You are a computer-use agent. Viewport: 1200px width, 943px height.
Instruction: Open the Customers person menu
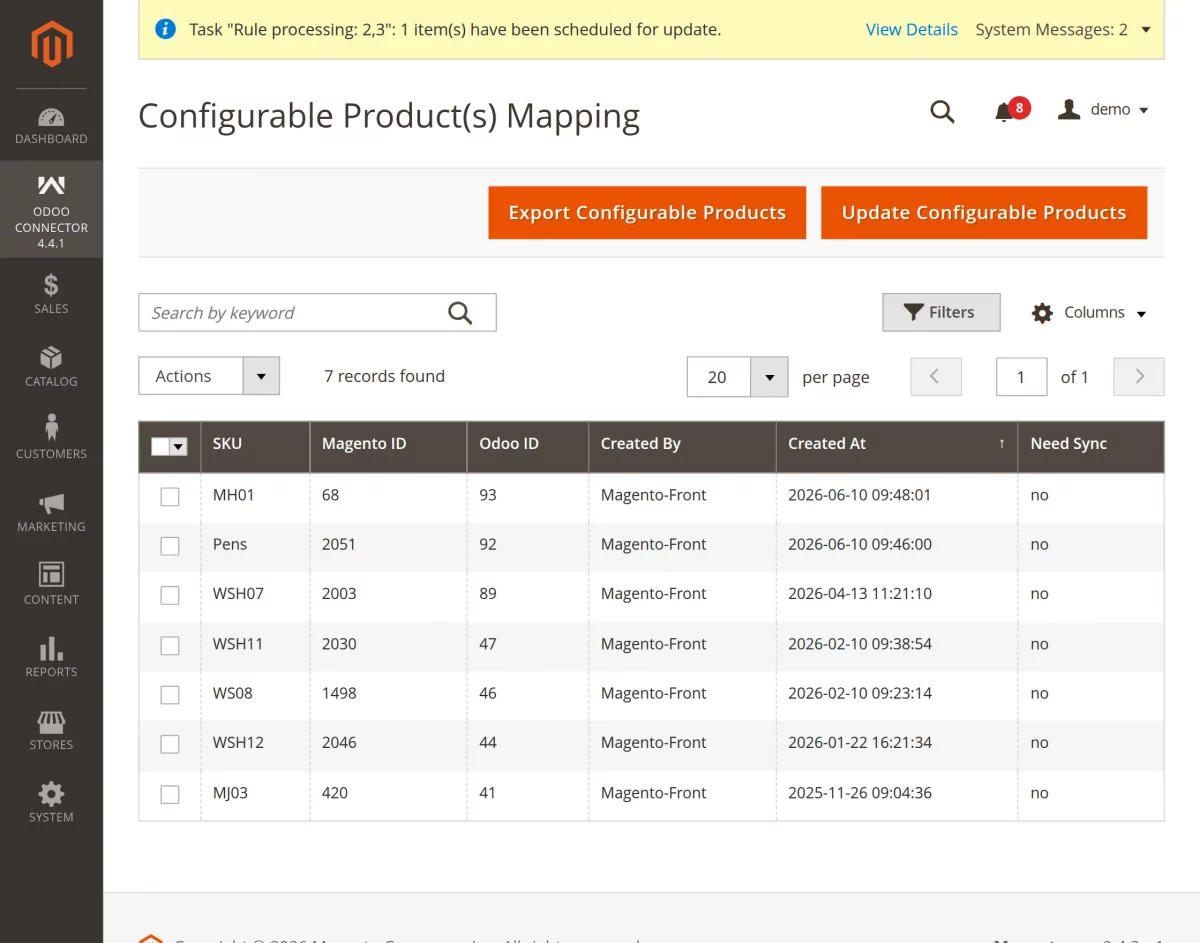tap(51, 439)
